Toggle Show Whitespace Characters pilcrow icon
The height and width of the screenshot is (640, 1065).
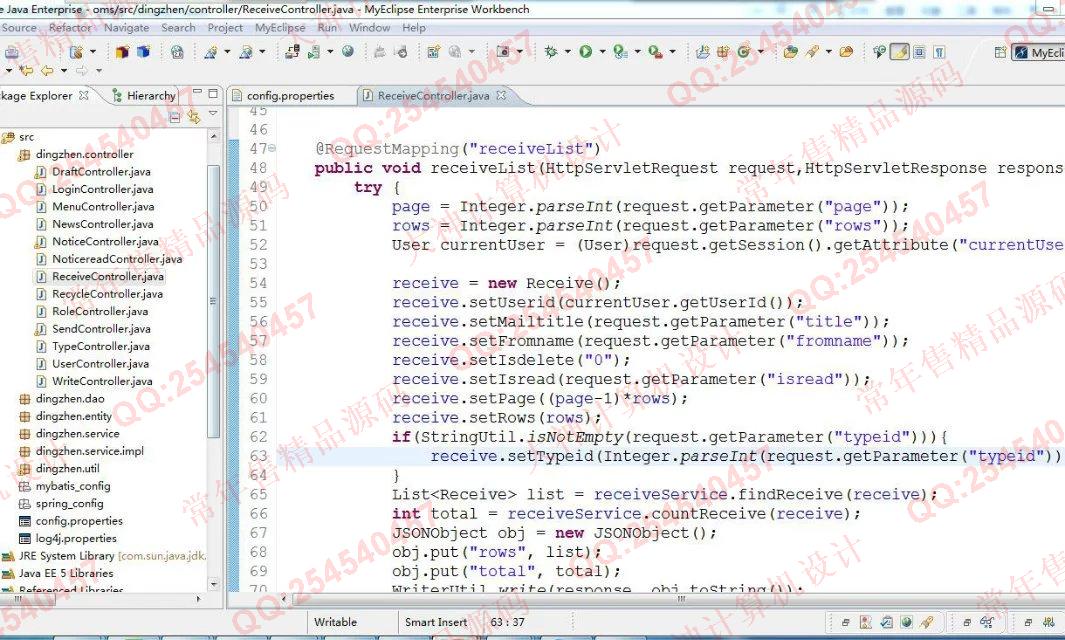(x=939, y=52)
